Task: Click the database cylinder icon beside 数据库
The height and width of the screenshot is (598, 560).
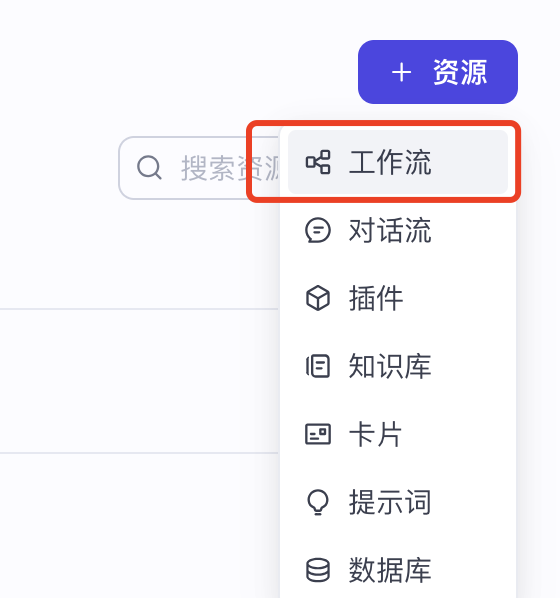Action: 318,570
